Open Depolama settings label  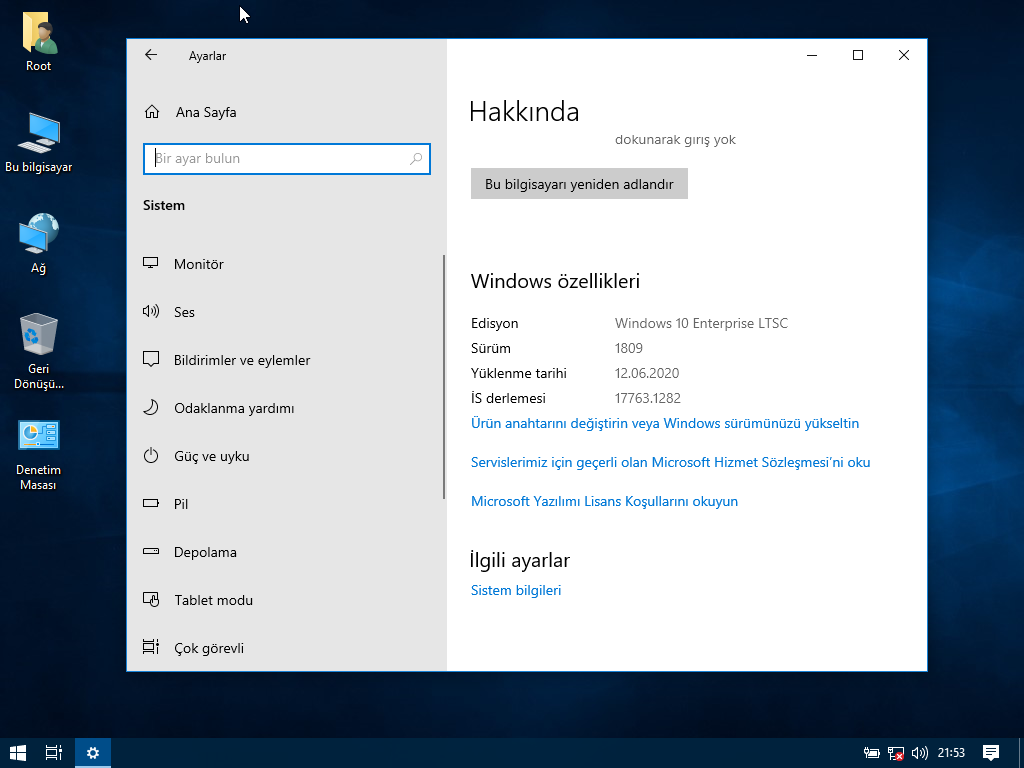pos(205,552)
